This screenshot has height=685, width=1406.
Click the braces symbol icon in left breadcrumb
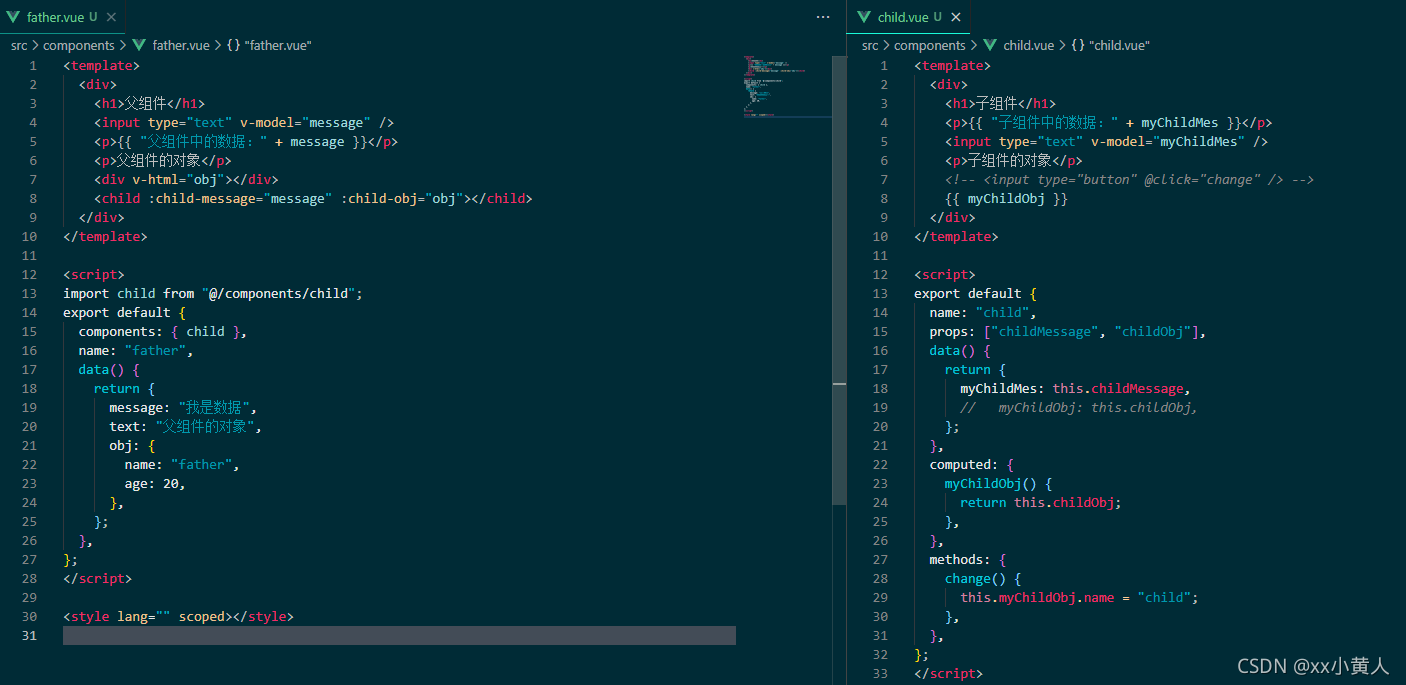pos(232,45)
